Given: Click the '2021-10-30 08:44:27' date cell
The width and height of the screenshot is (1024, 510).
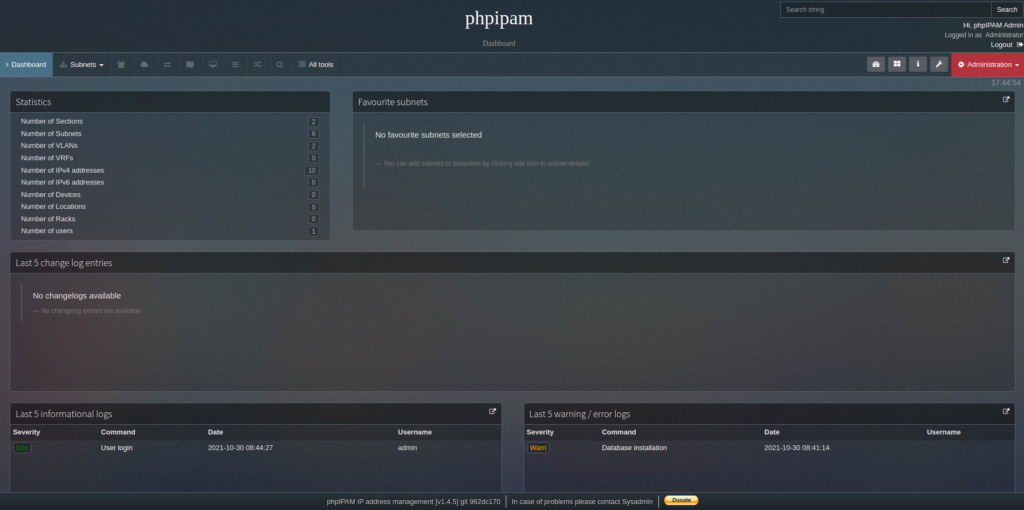Looking at the screenshot, I should point(240,448).
